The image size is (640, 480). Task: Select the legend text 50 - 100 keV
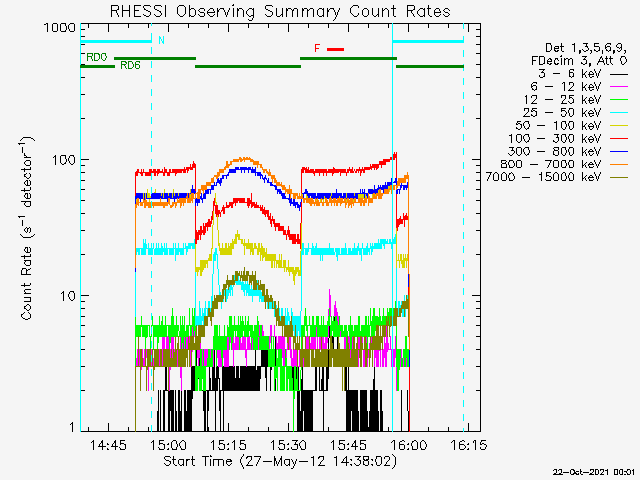[x=558, y=125]
